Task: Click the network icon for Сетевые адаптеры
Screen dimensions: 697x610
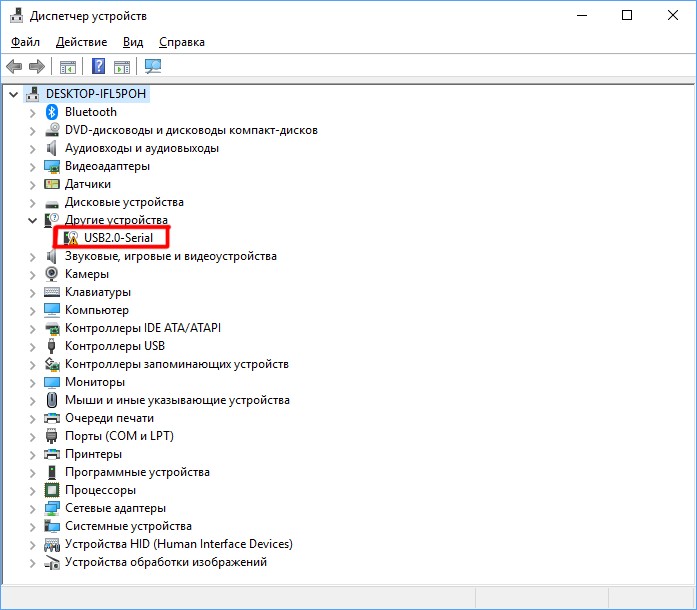Action: coord(52,508)
